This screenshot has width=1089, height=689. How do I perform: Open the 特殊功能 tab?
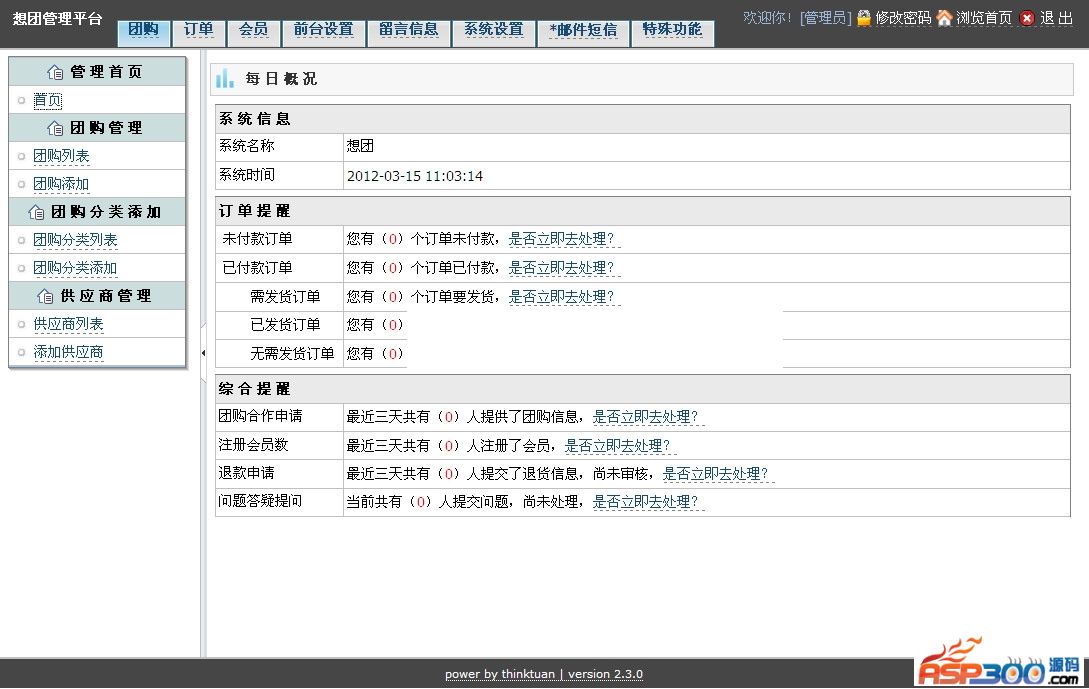(672, 30)
